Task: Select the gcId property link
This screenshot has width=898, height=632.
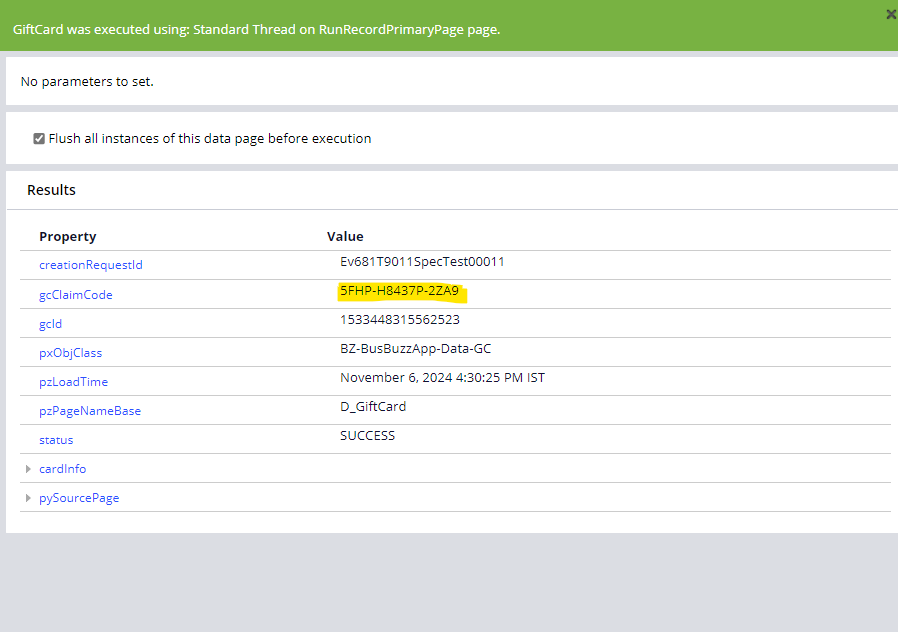Action: 50,323
